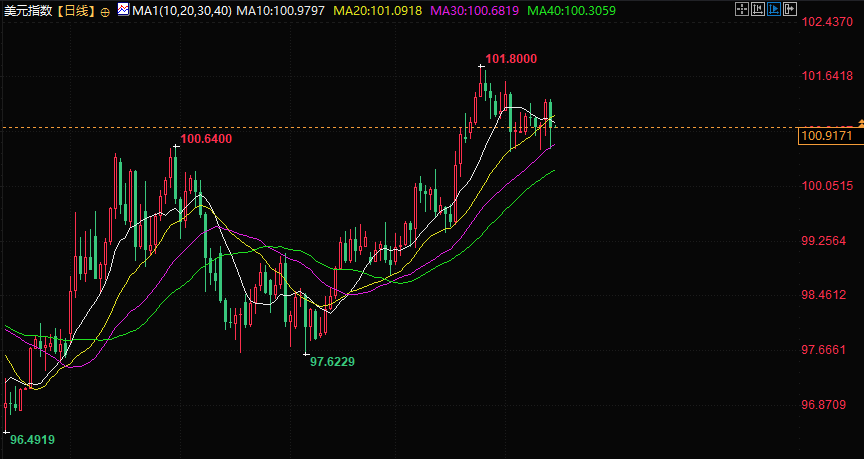Click the 98.4612 price axis label
This screenshot has height=459, width=864.
click(826, 295)
